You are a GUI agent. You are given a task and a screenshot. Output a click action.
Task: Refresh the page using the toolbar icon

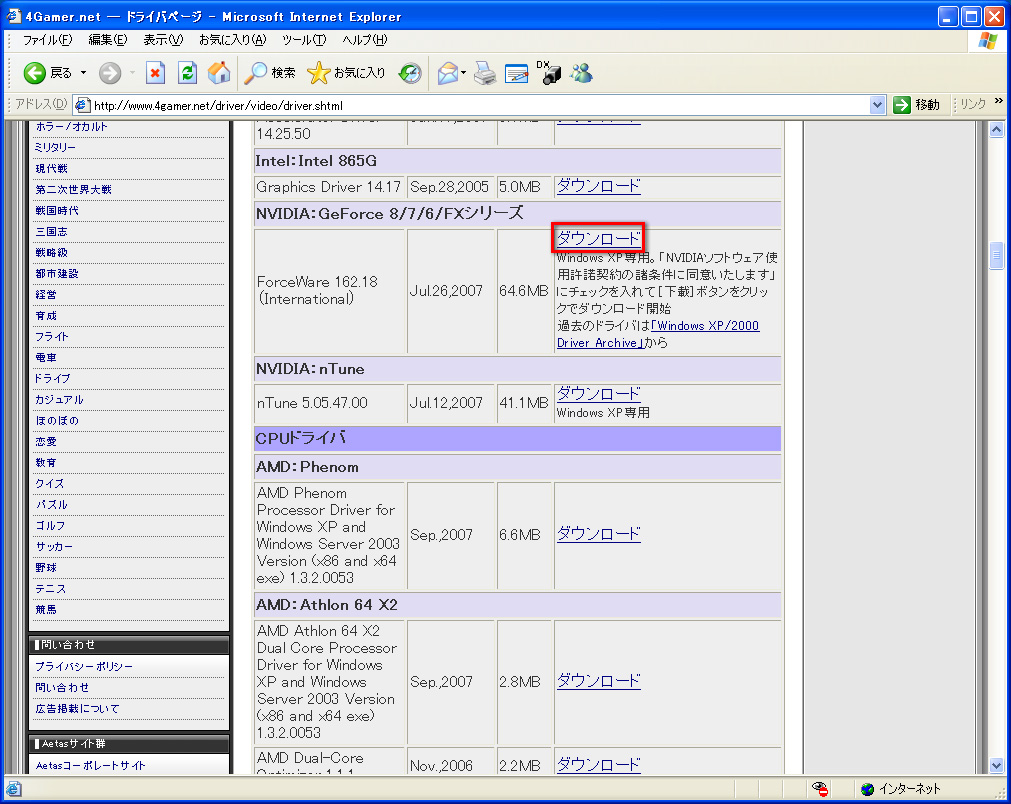click(x=187, y=73)
